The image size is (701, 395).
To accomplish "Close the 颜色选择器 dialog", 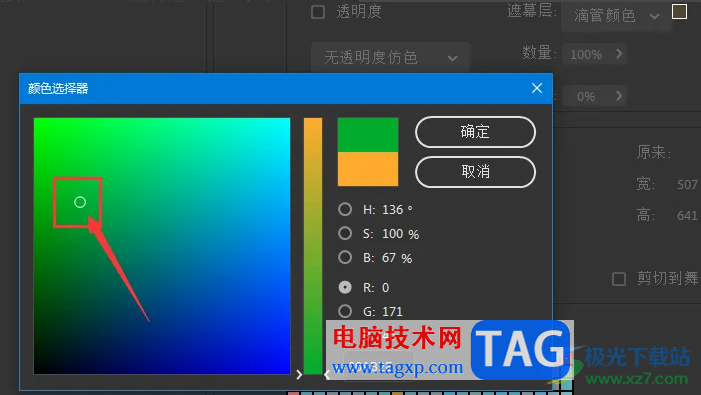I will pos(537,88).
